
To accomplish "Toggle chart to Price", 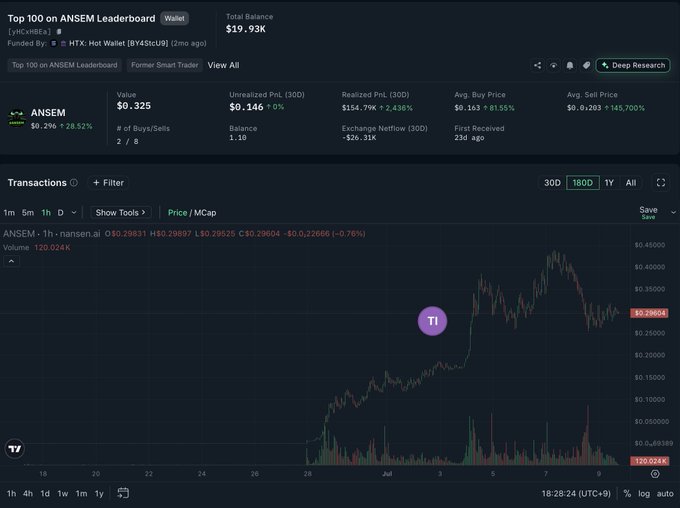I will 177,213.
